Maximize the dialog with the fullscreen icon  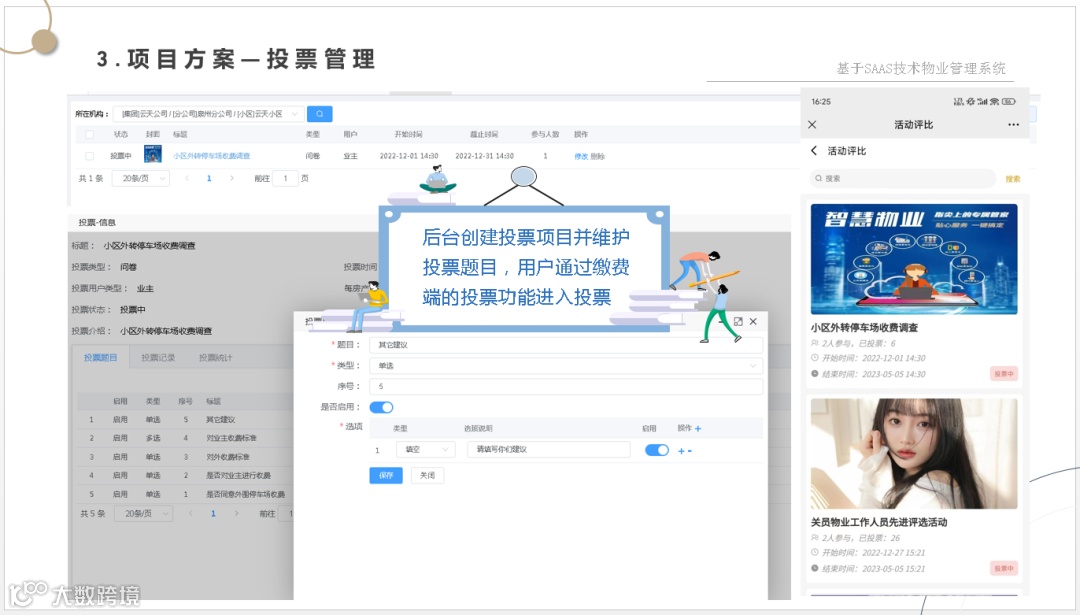tap(738, 322)
